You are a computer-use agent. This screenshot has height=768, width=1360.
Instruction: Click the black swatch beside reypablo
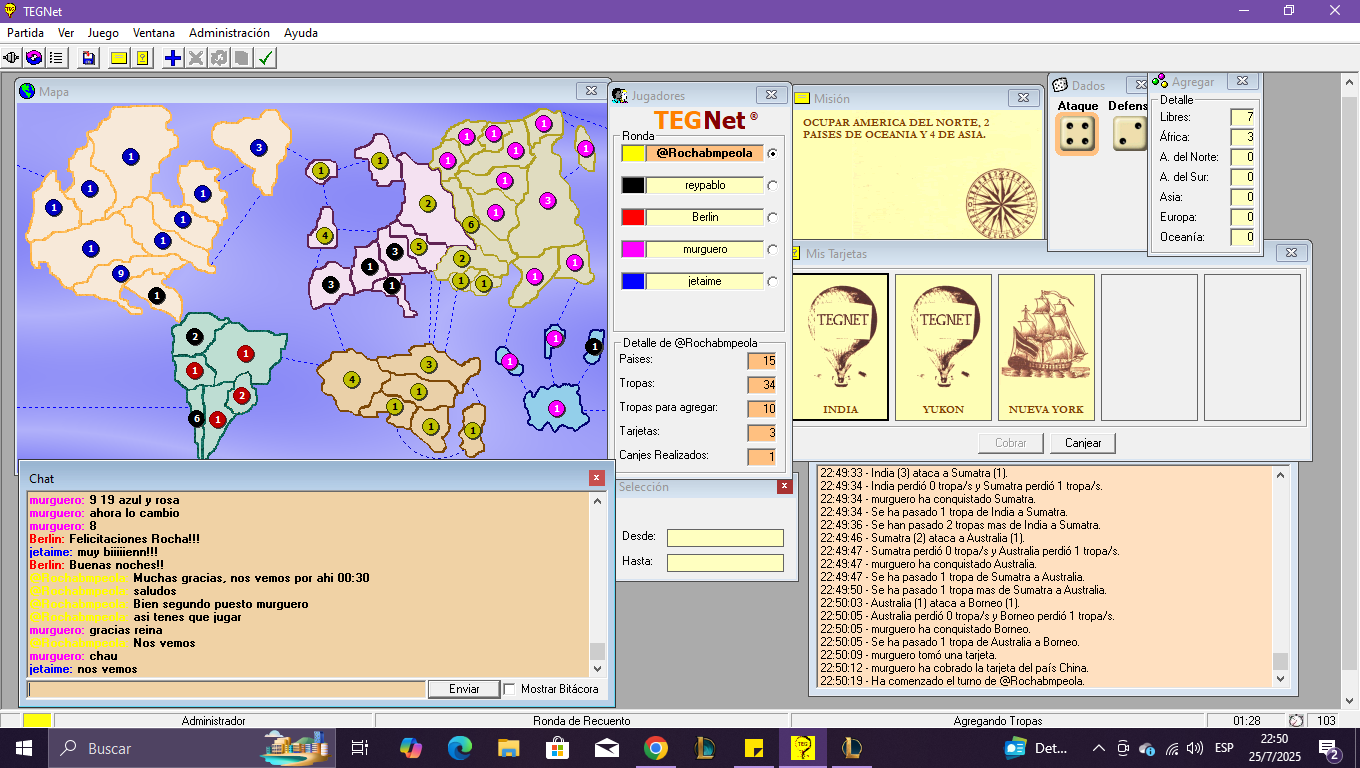coord(632,185)
